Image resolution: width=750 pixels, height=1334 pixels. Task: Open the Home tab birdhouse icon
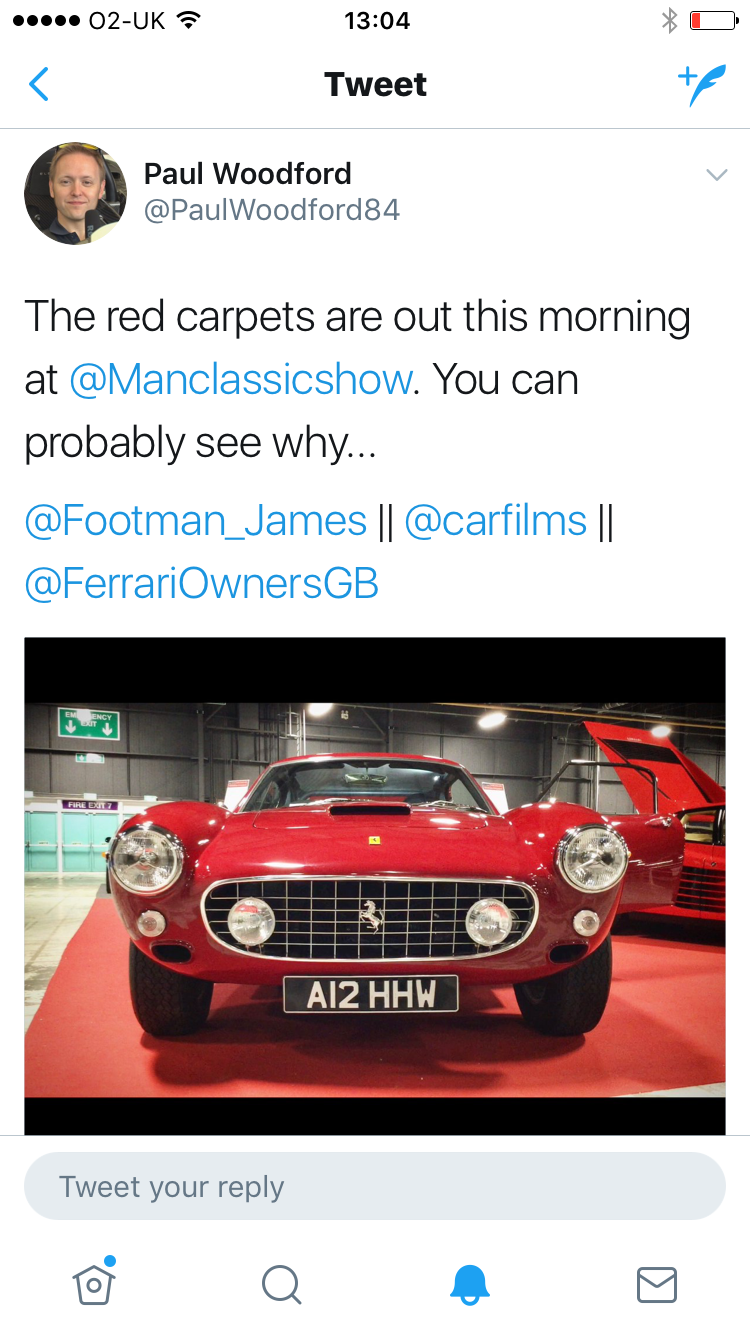tap(94, 1282)
